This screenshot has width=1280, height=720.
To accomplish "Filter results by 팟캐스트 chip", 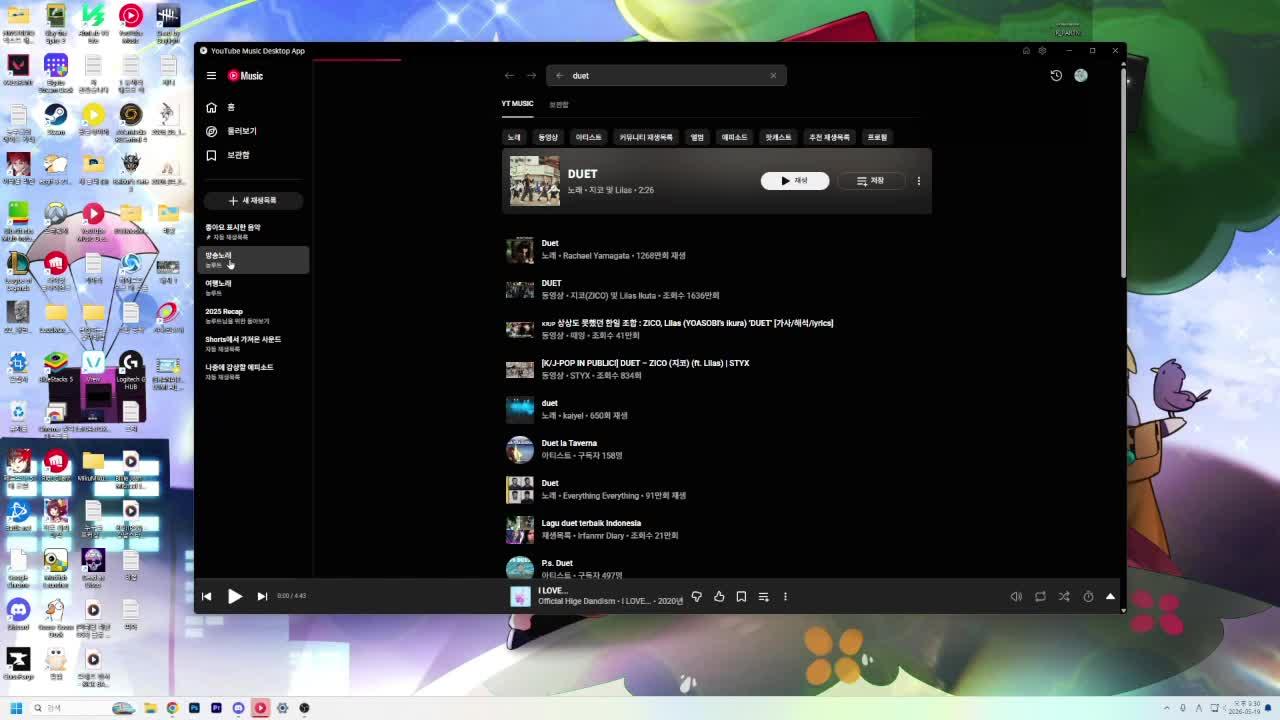I will pyautogui.click(x=778, y=137).
